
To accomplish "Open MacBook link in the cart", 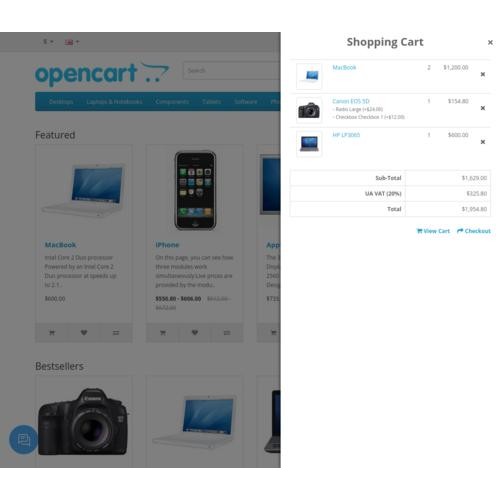I will tap(344, 68).
